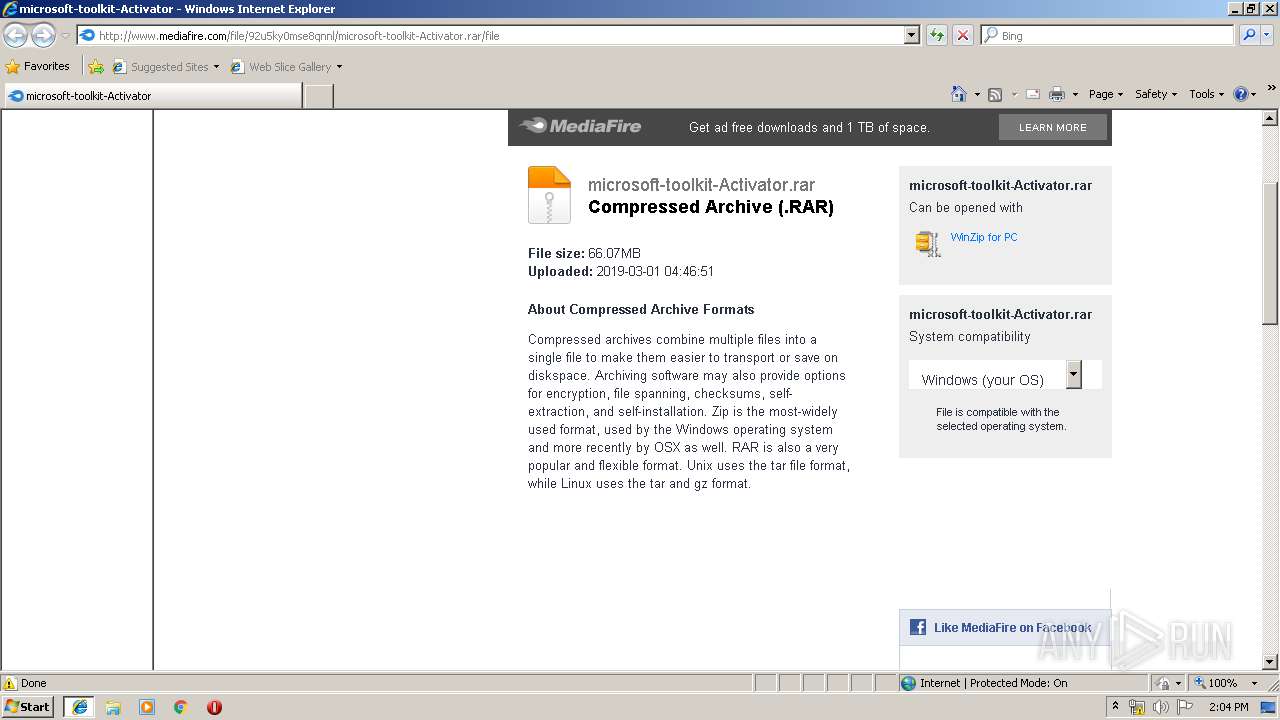The image size is (1280, 720).
Task: Click the Home icon in command bar
Action: pos(959,94)
